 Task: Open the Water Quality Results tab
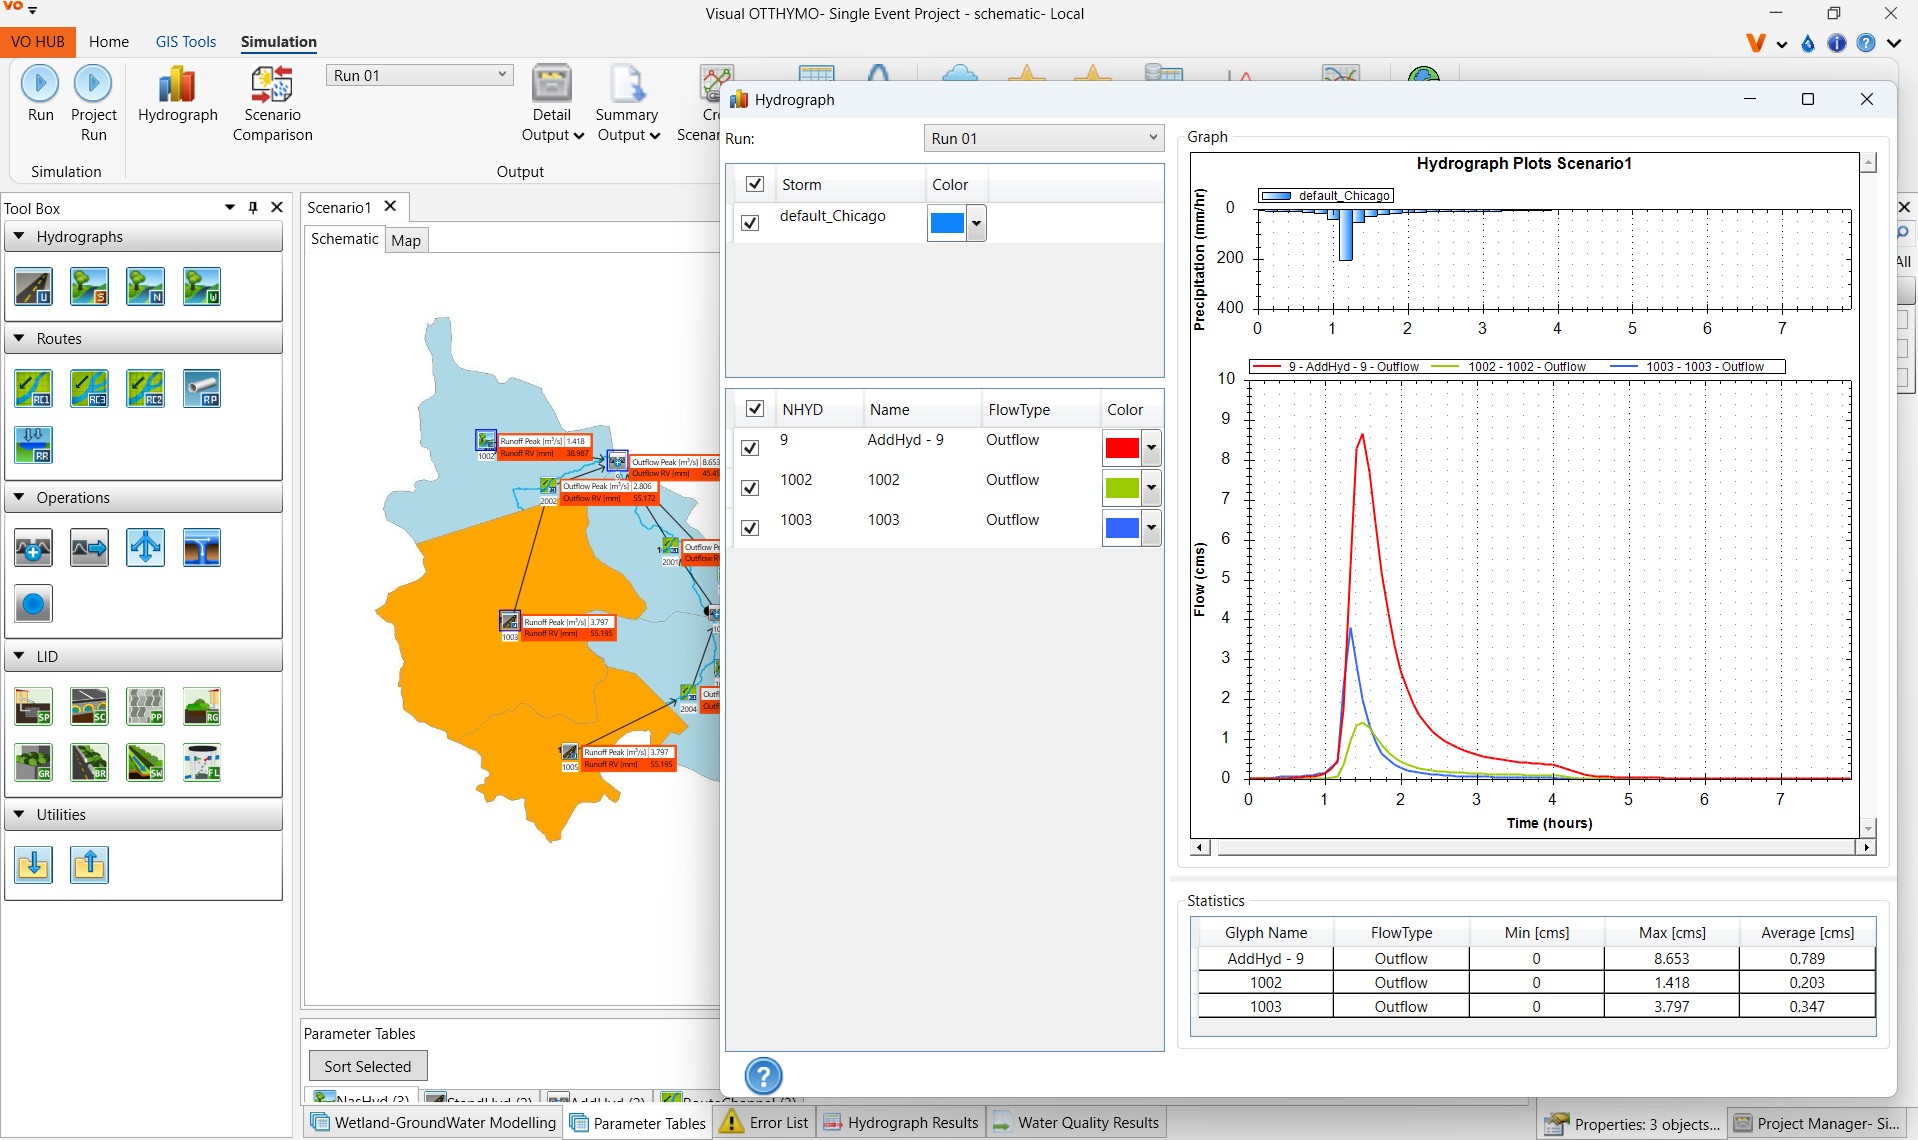[1076, 1123]
